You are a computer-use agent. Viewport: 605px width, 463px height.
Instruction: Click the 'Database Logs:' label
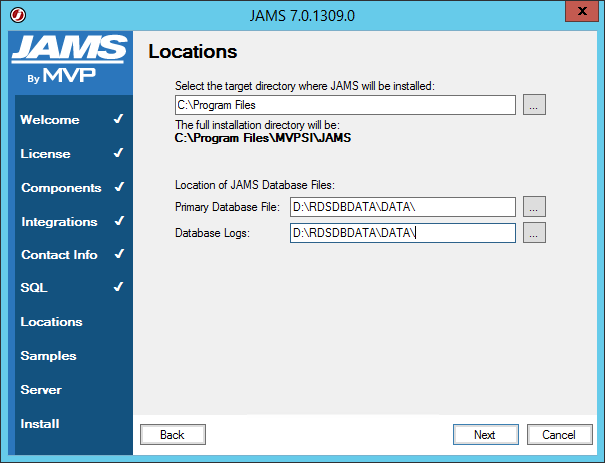point(213,233)
